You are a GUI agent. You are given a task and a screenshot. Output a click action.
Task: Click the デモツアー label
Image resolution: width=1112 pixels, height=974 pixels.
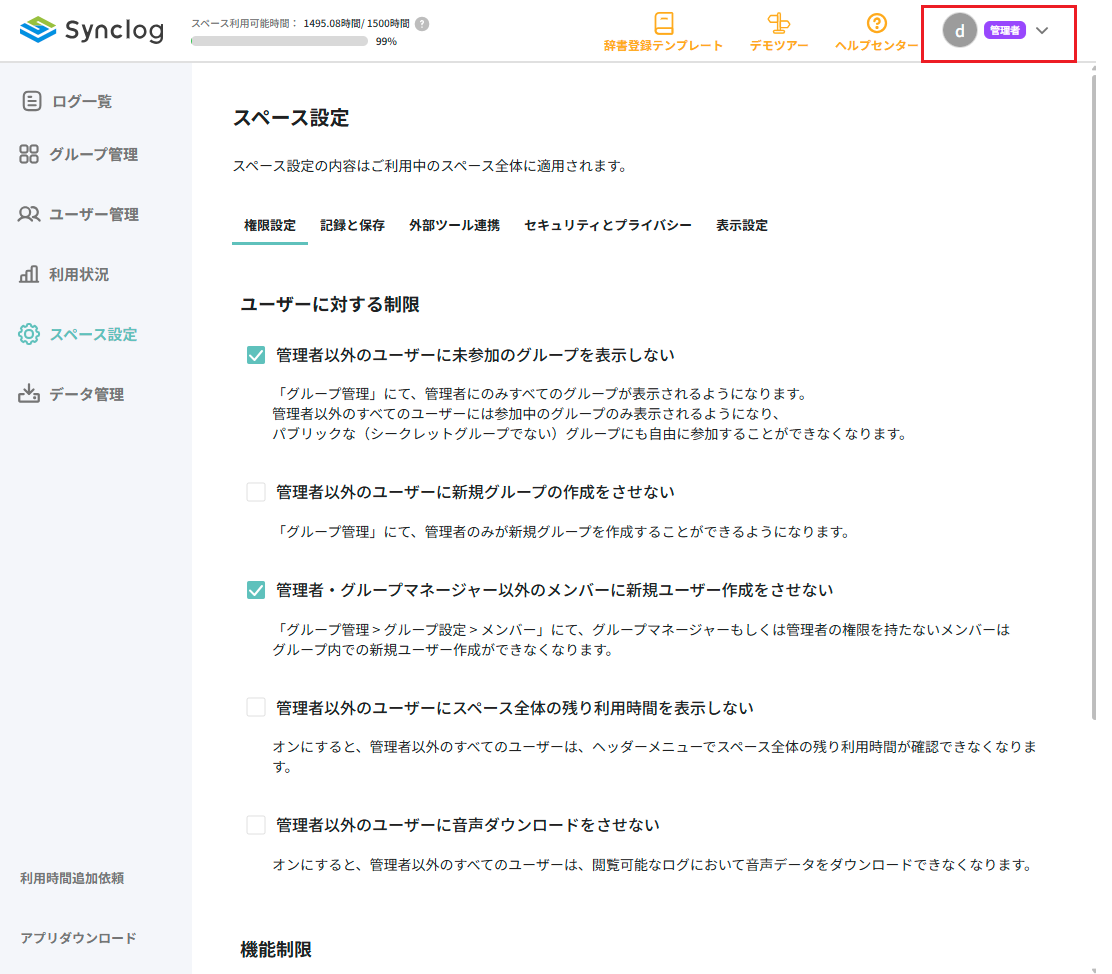pyautogui.click(x=779, y=45)
